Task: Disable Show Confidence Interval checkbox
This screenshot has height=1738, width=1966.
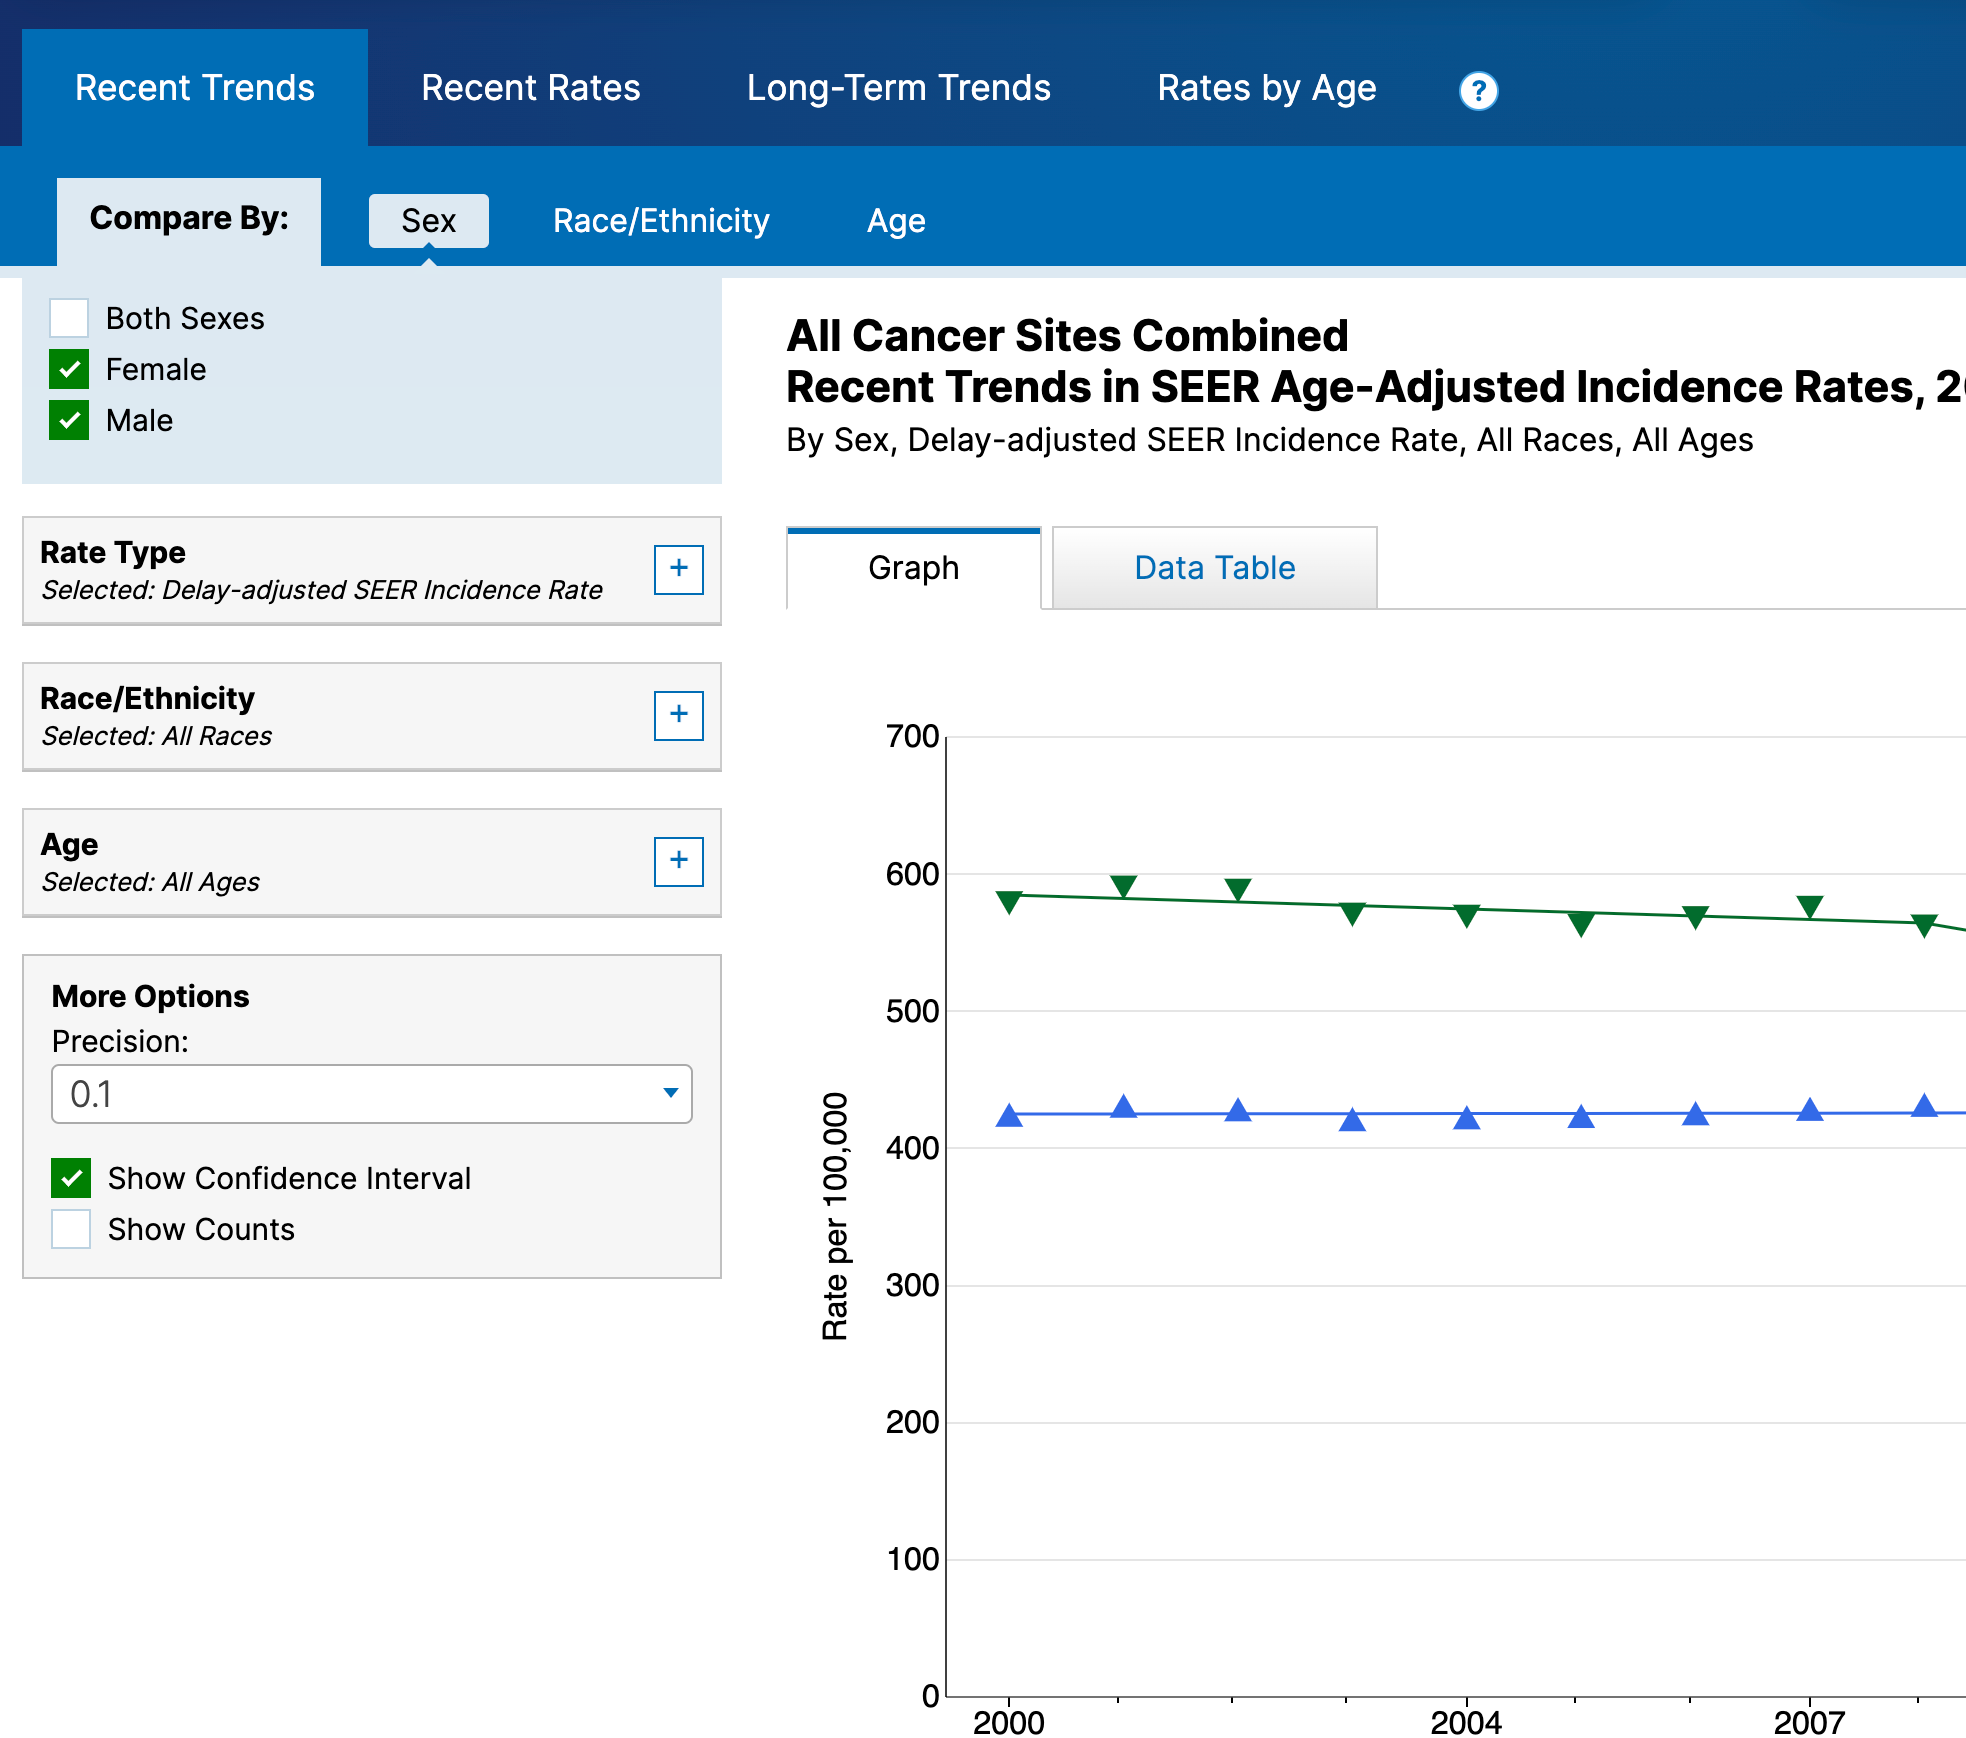Action: pos(71,1178)
